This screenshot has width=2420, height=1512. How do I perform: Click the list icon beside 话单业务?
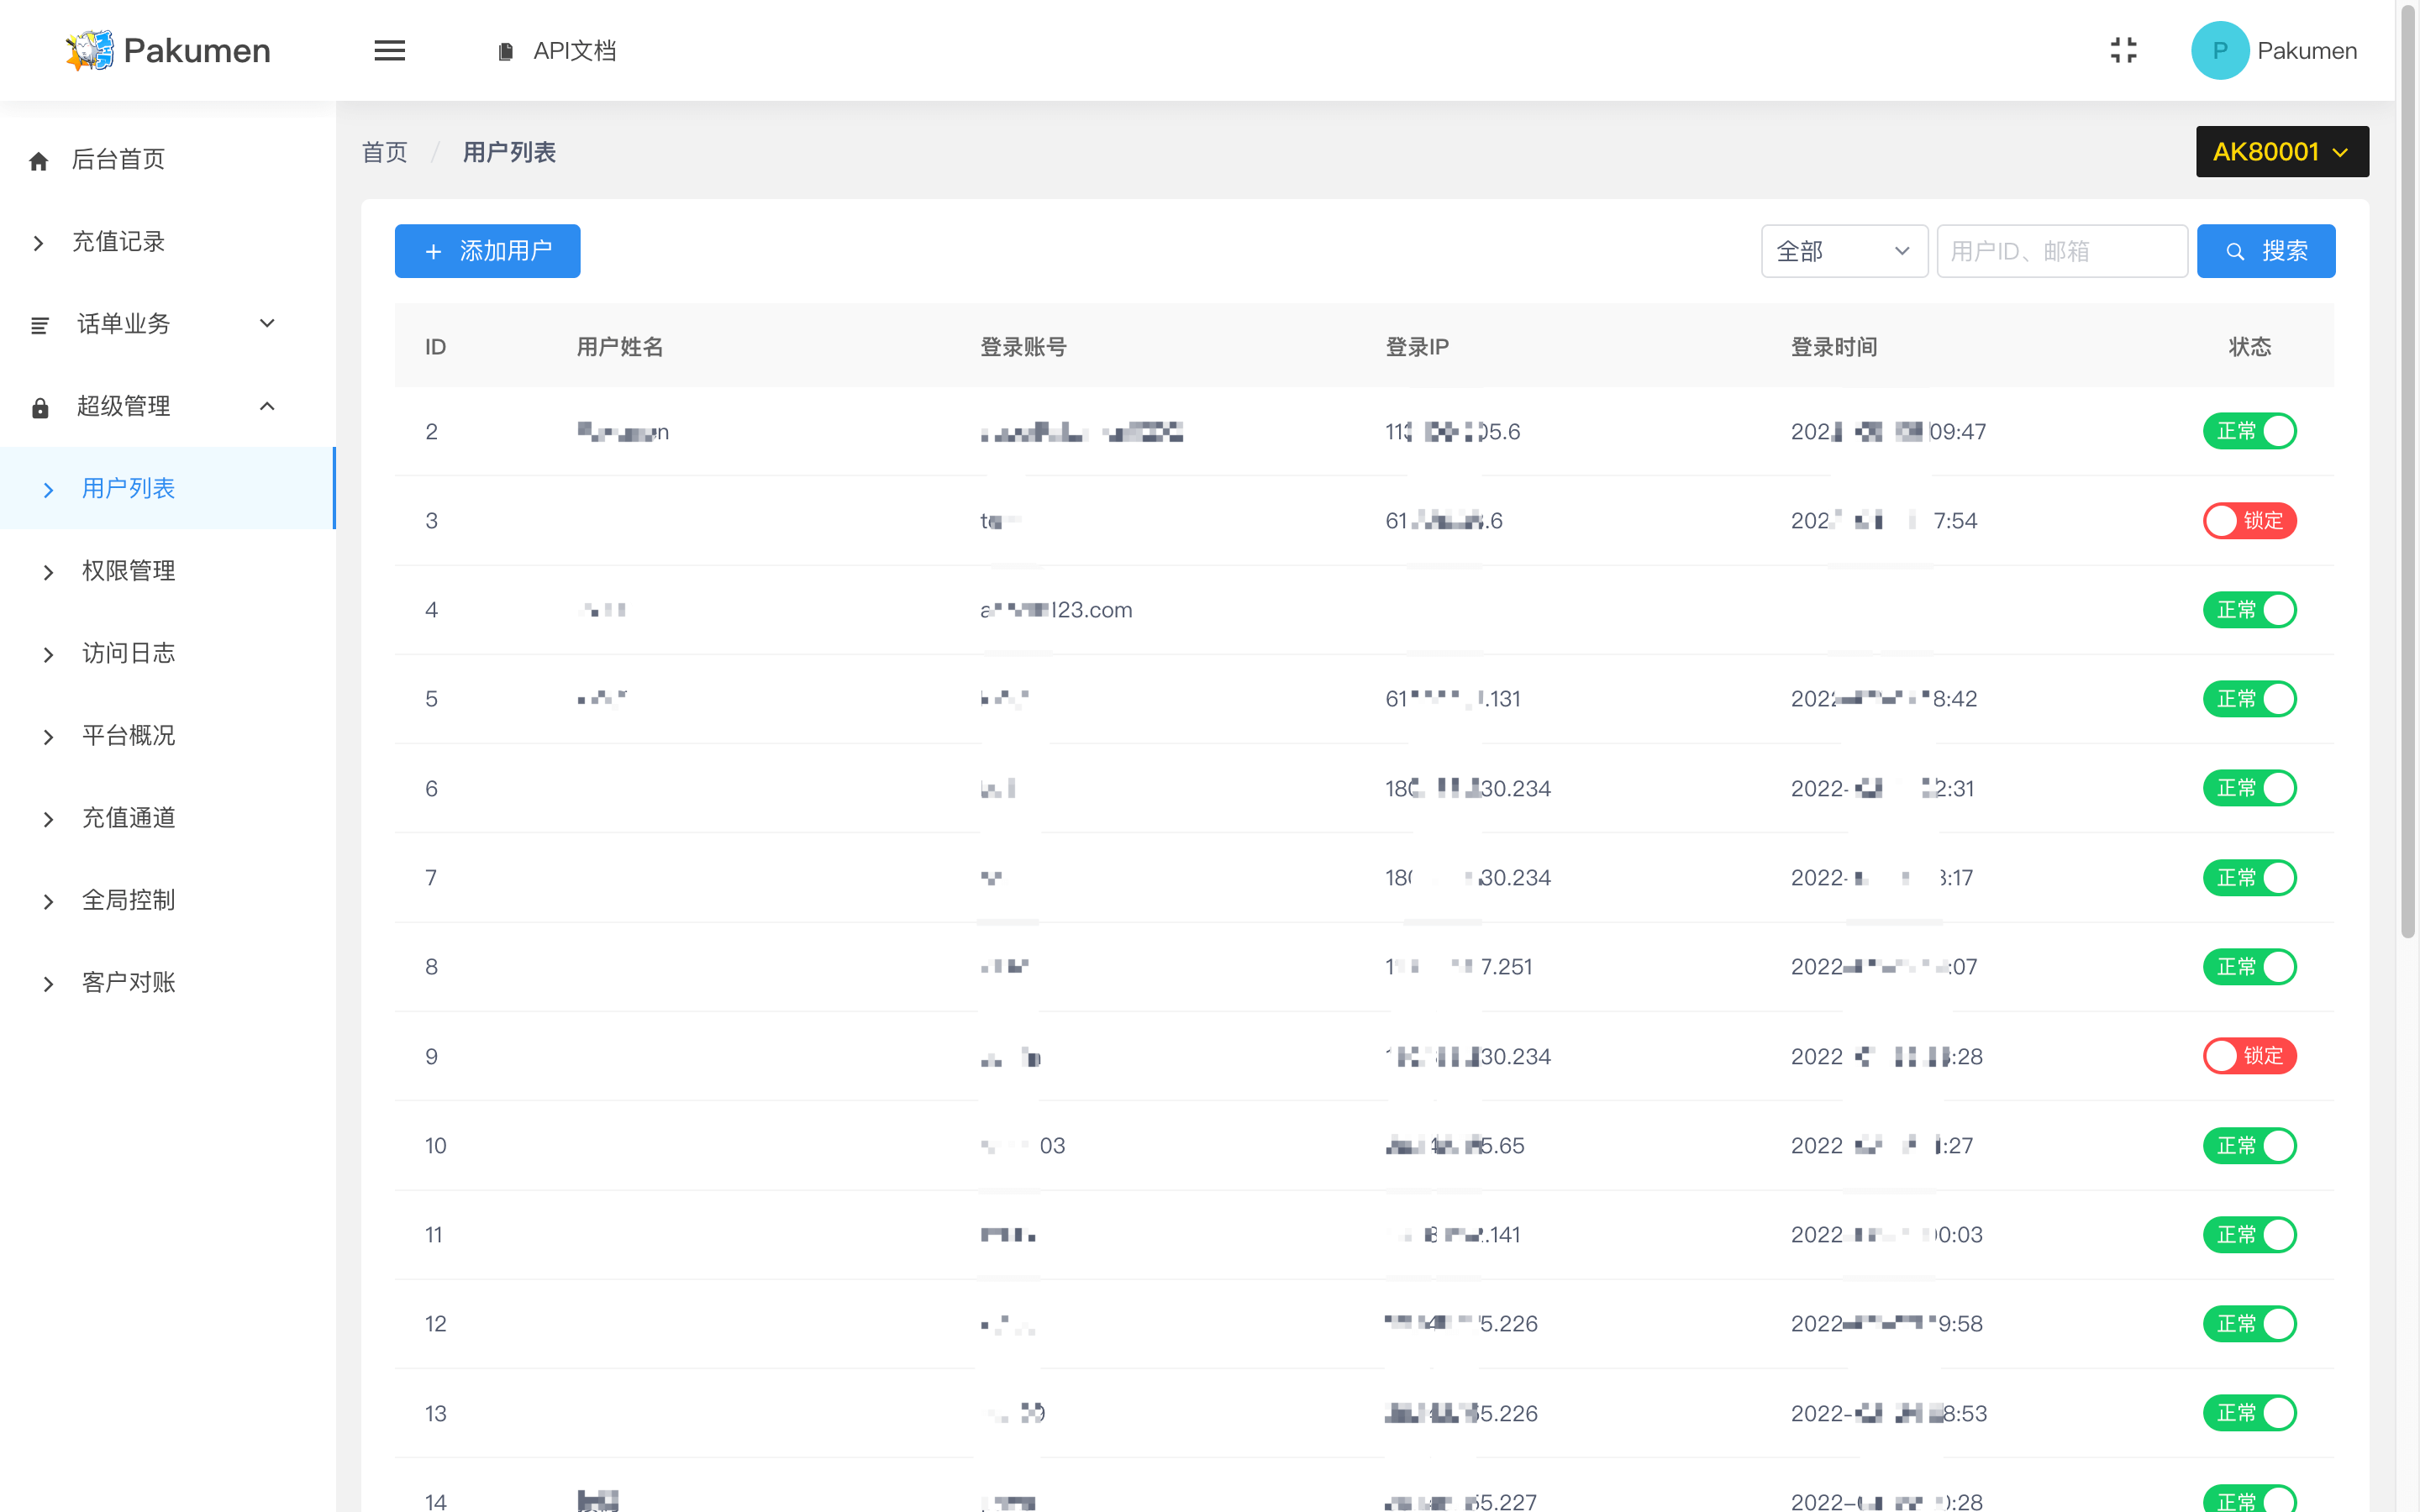point(40,325)
